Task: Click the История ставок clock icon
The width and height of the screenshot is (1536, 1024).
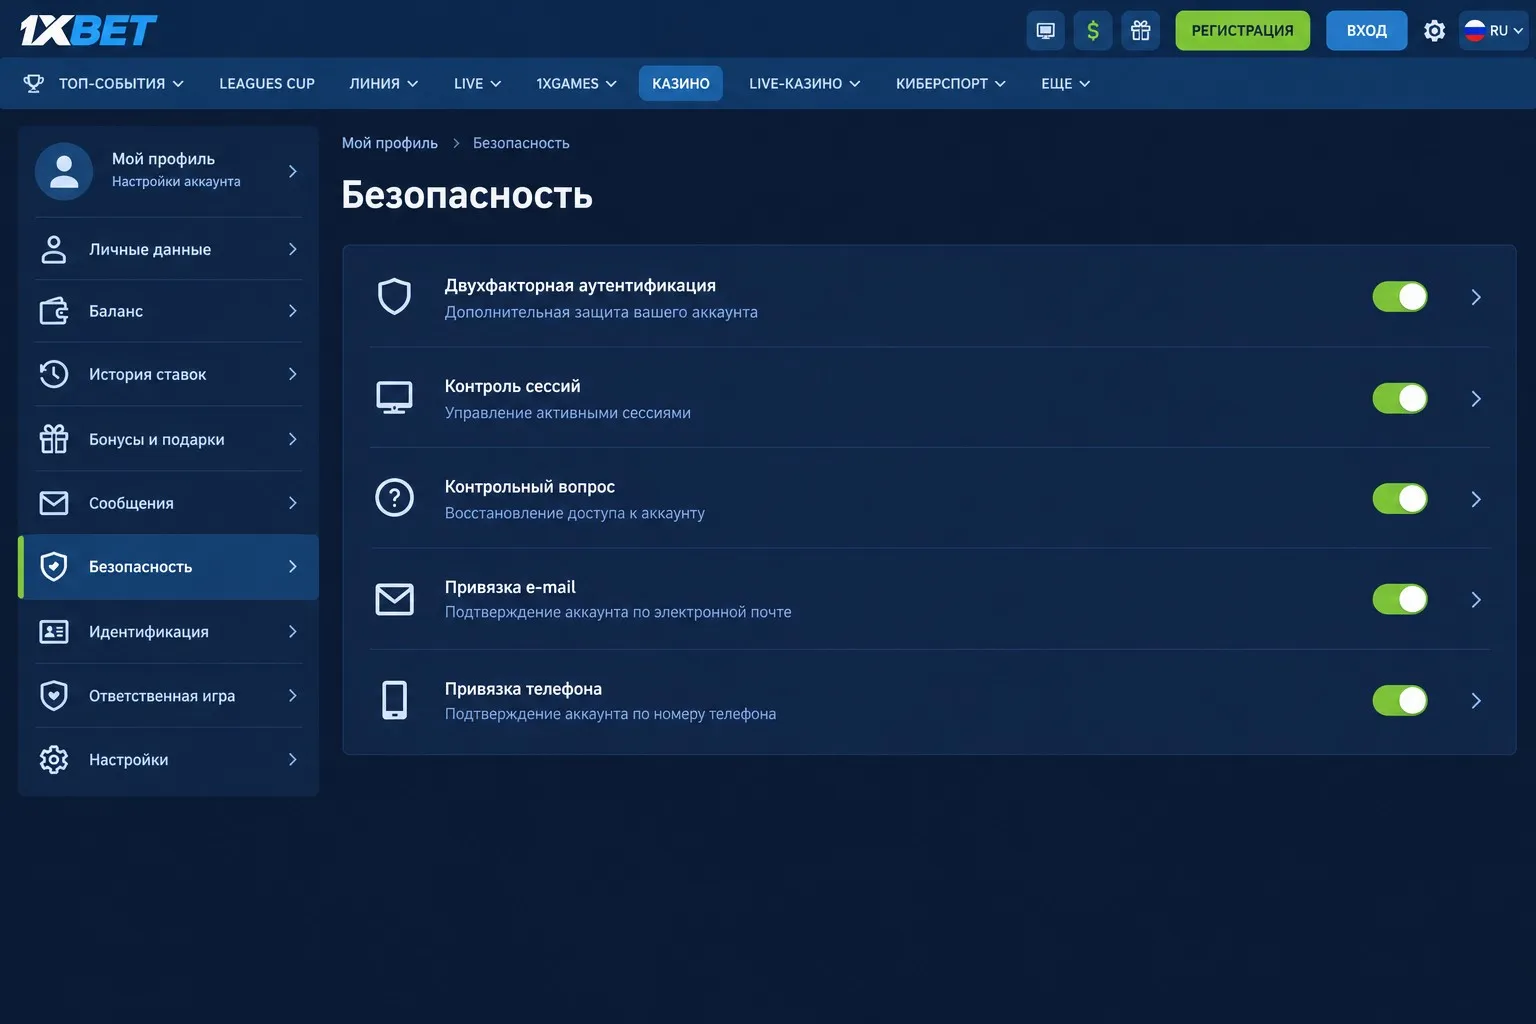Action: [x=54, y=374]
